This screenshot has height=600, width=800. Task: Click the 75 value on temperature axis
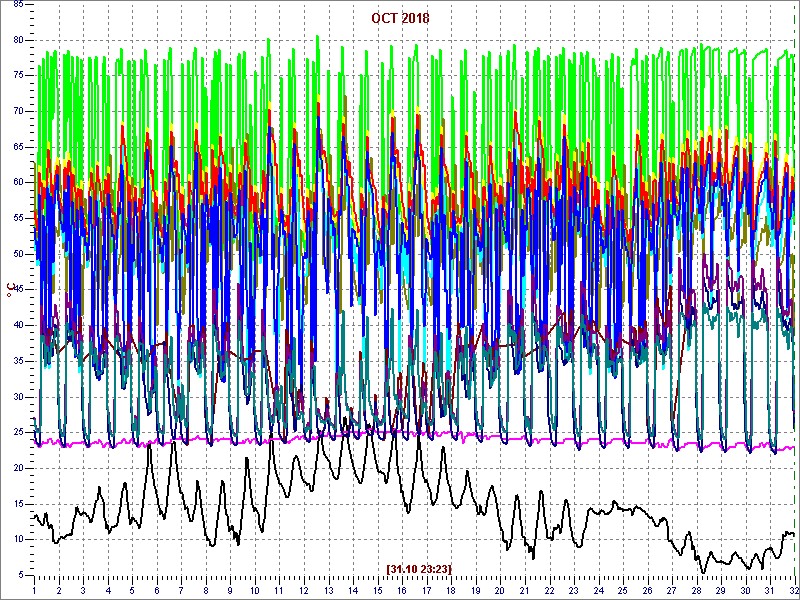(x=18, y=76)
